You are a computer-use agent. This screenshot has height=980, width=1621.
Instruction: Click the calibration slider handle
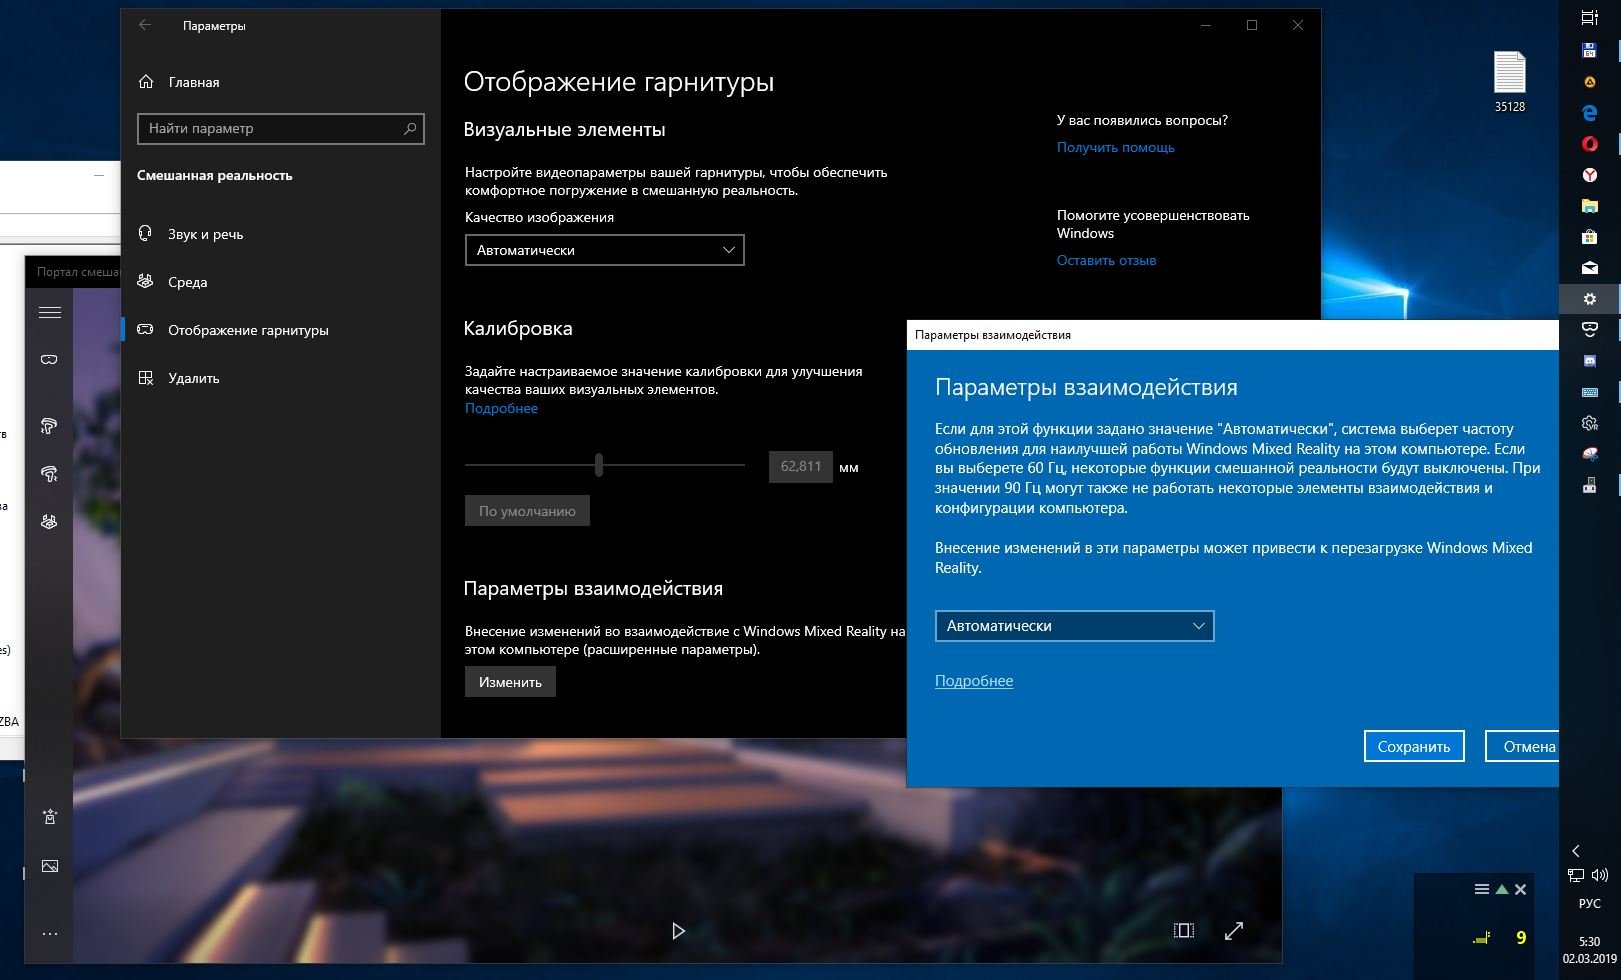[599, 465]
